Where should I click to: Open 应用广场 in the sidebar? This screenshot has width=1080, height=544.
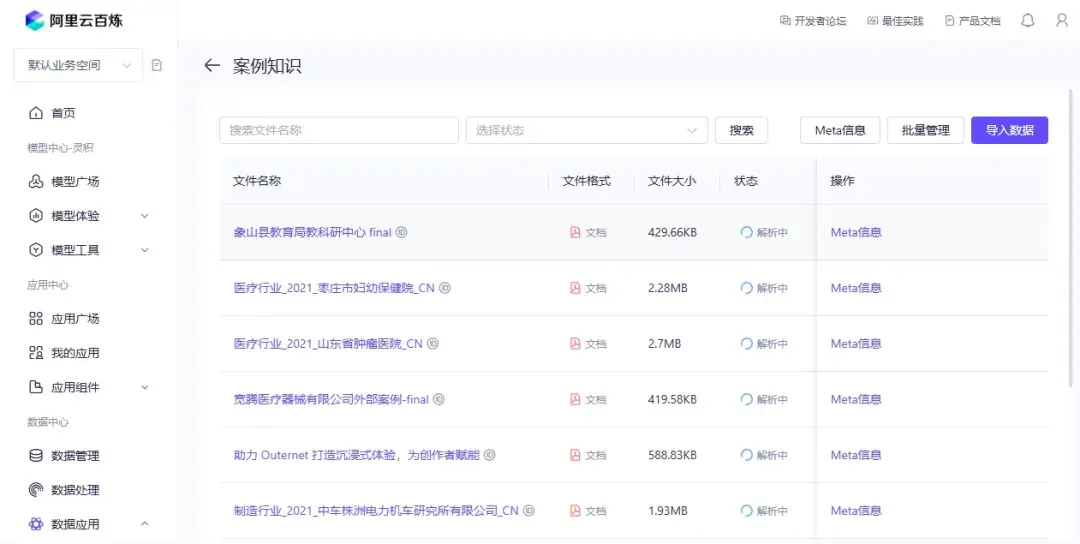point(75,318)
